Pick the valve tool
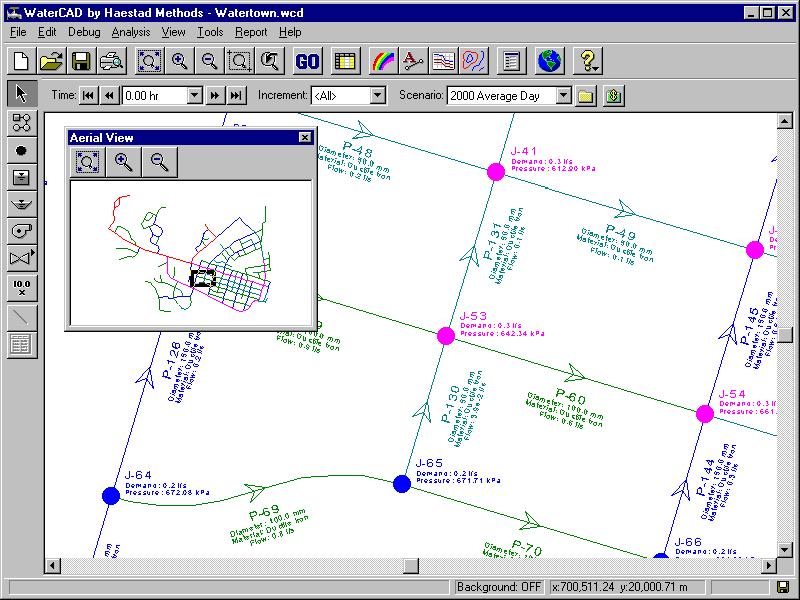The width and height of the screenshot is (800, 600). pyautogui.click(x=21, y=259)
